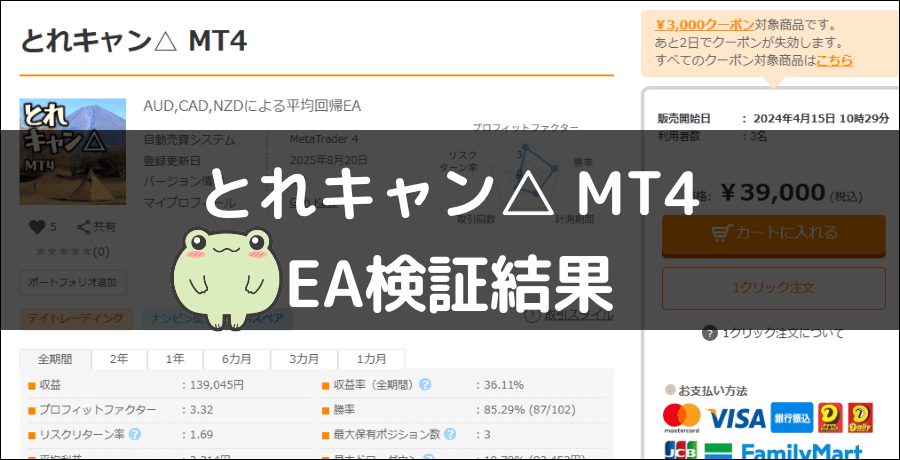This screenshot has height=460, width=900.
Task: Click the デイトレーディング tag
Action: (76, 318)
